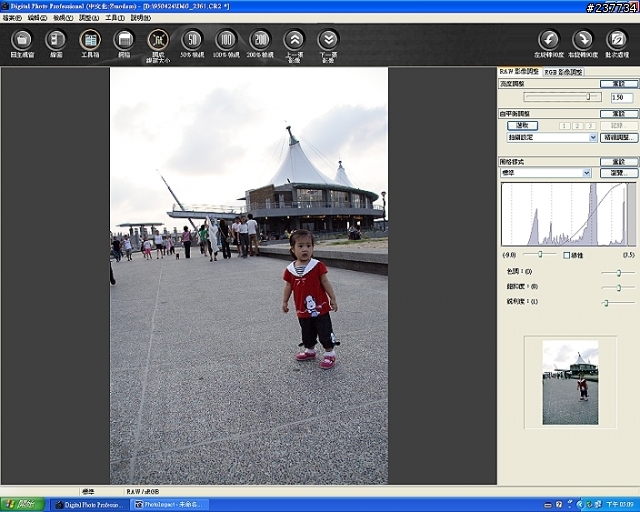Rotate image right 90 degrees
This screenshot has width=640, height=512.
point(583,40)
